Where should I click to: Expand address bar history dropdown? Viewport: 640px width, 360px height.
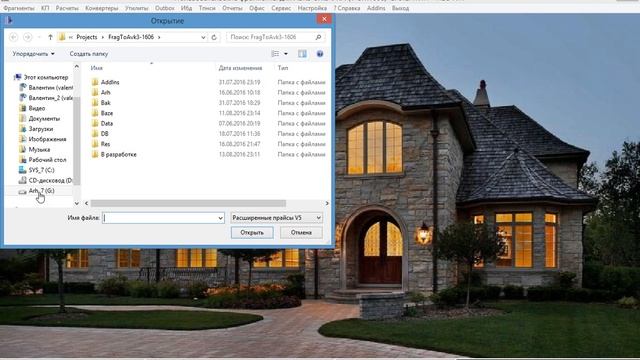[203, 37]
